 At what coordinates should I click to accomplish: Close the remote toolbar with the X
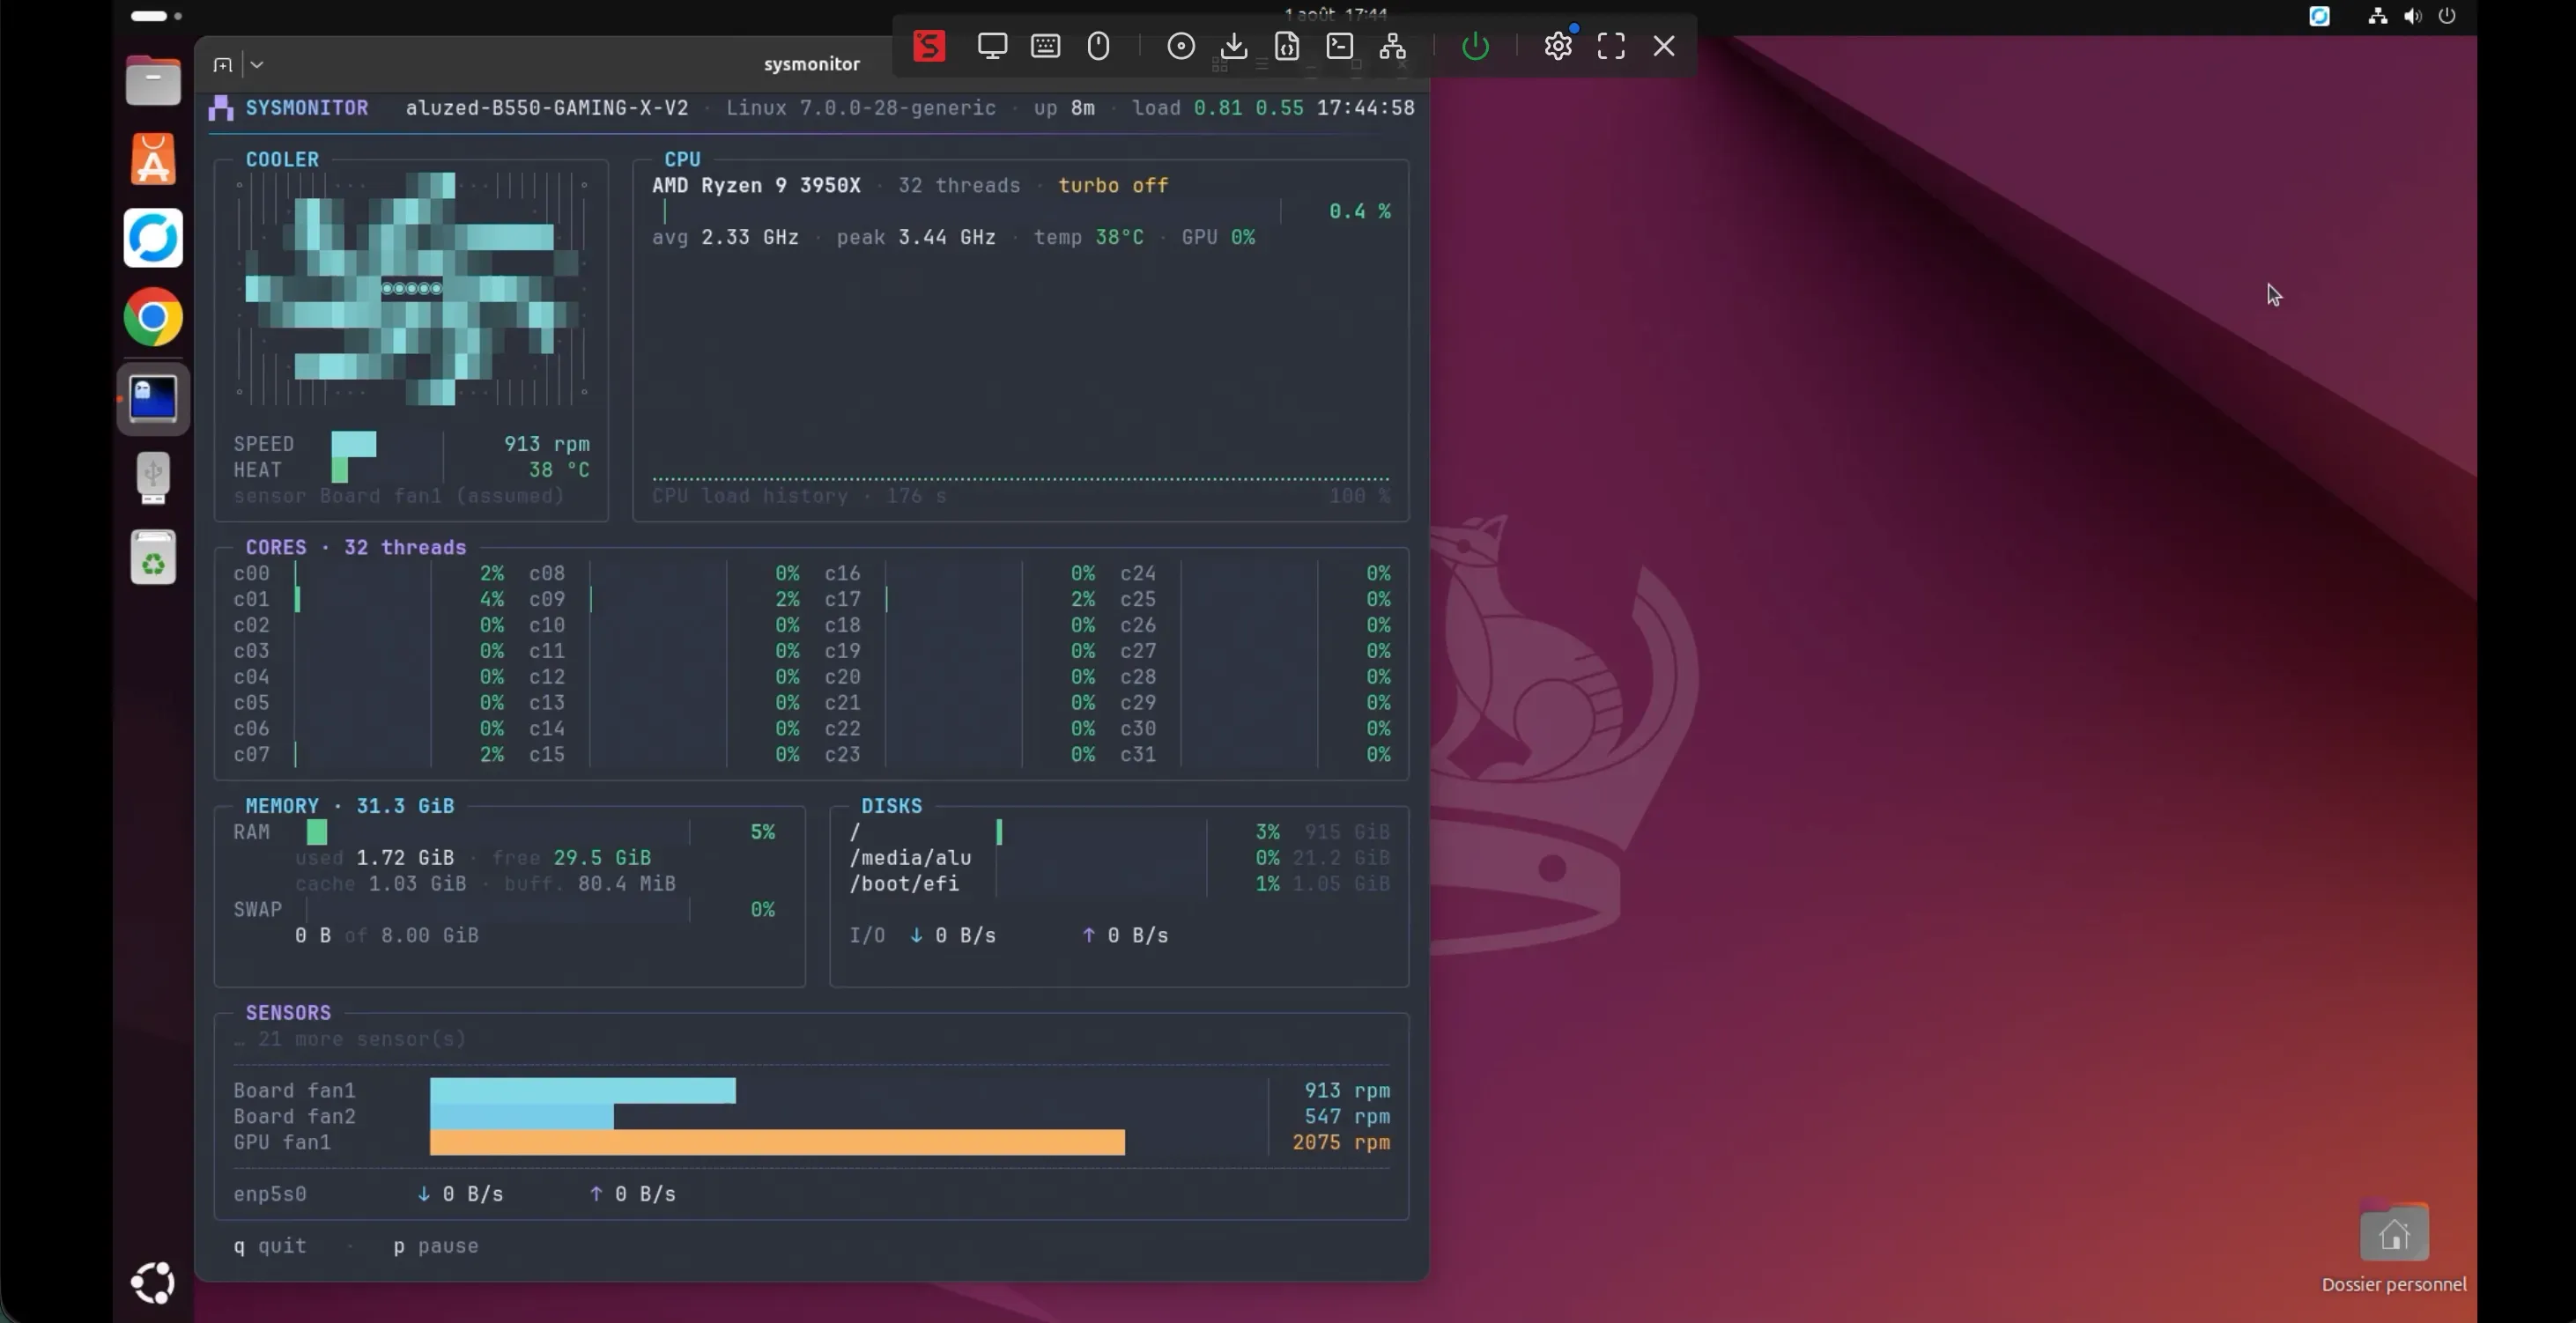[1663, 46]
